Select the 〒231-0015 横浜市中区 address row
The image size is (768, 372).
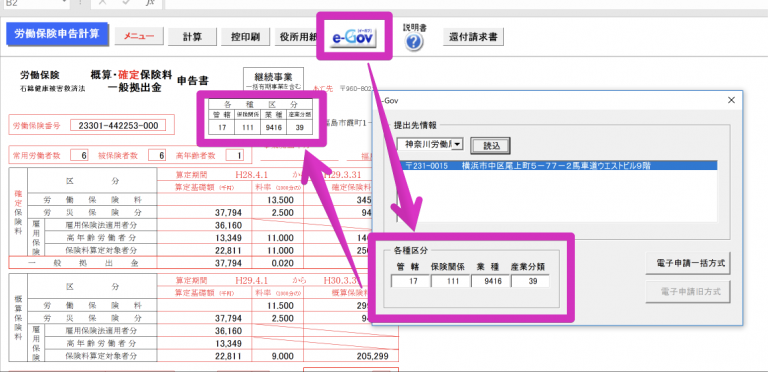coord(558,166)
